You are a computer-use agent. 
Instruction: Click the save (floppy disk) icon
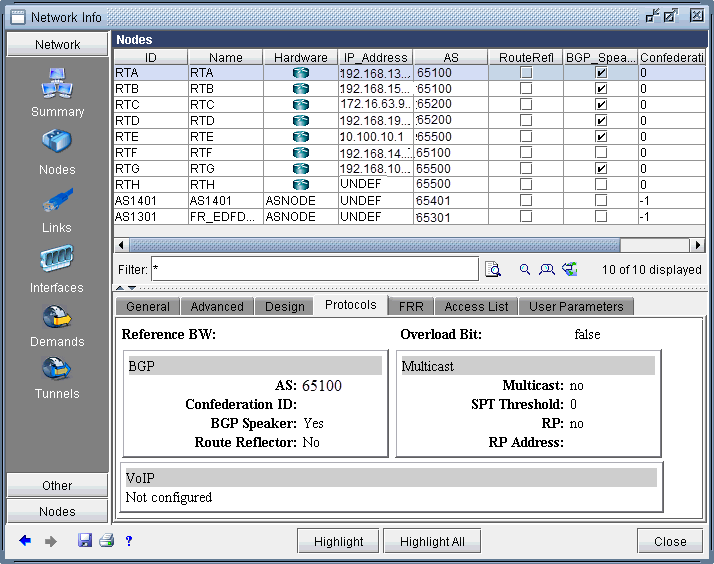[85, 541]
